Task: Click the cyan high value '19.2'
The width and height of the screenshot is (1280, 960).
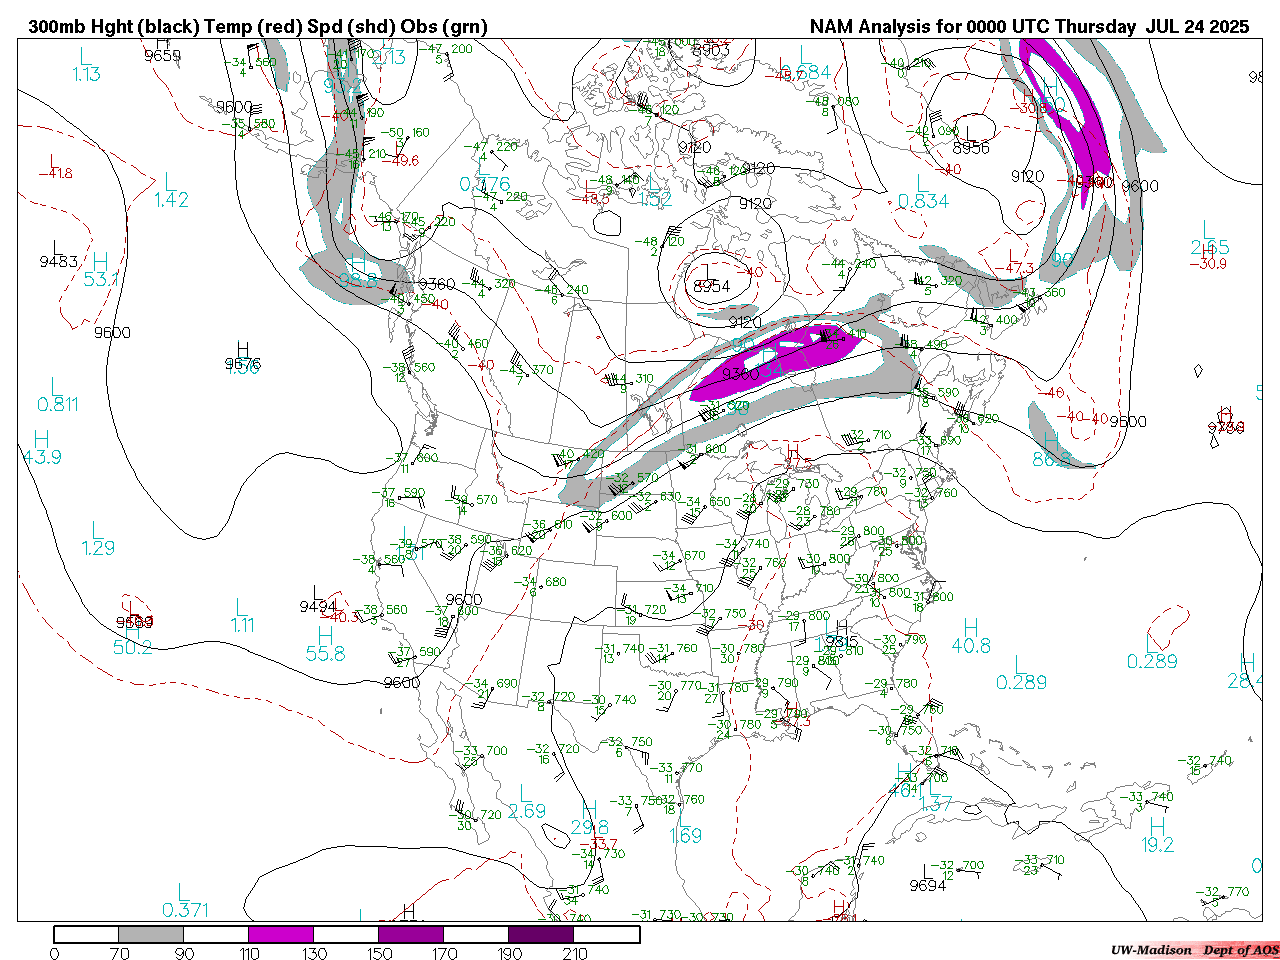Action: [x=1157, y=845]
